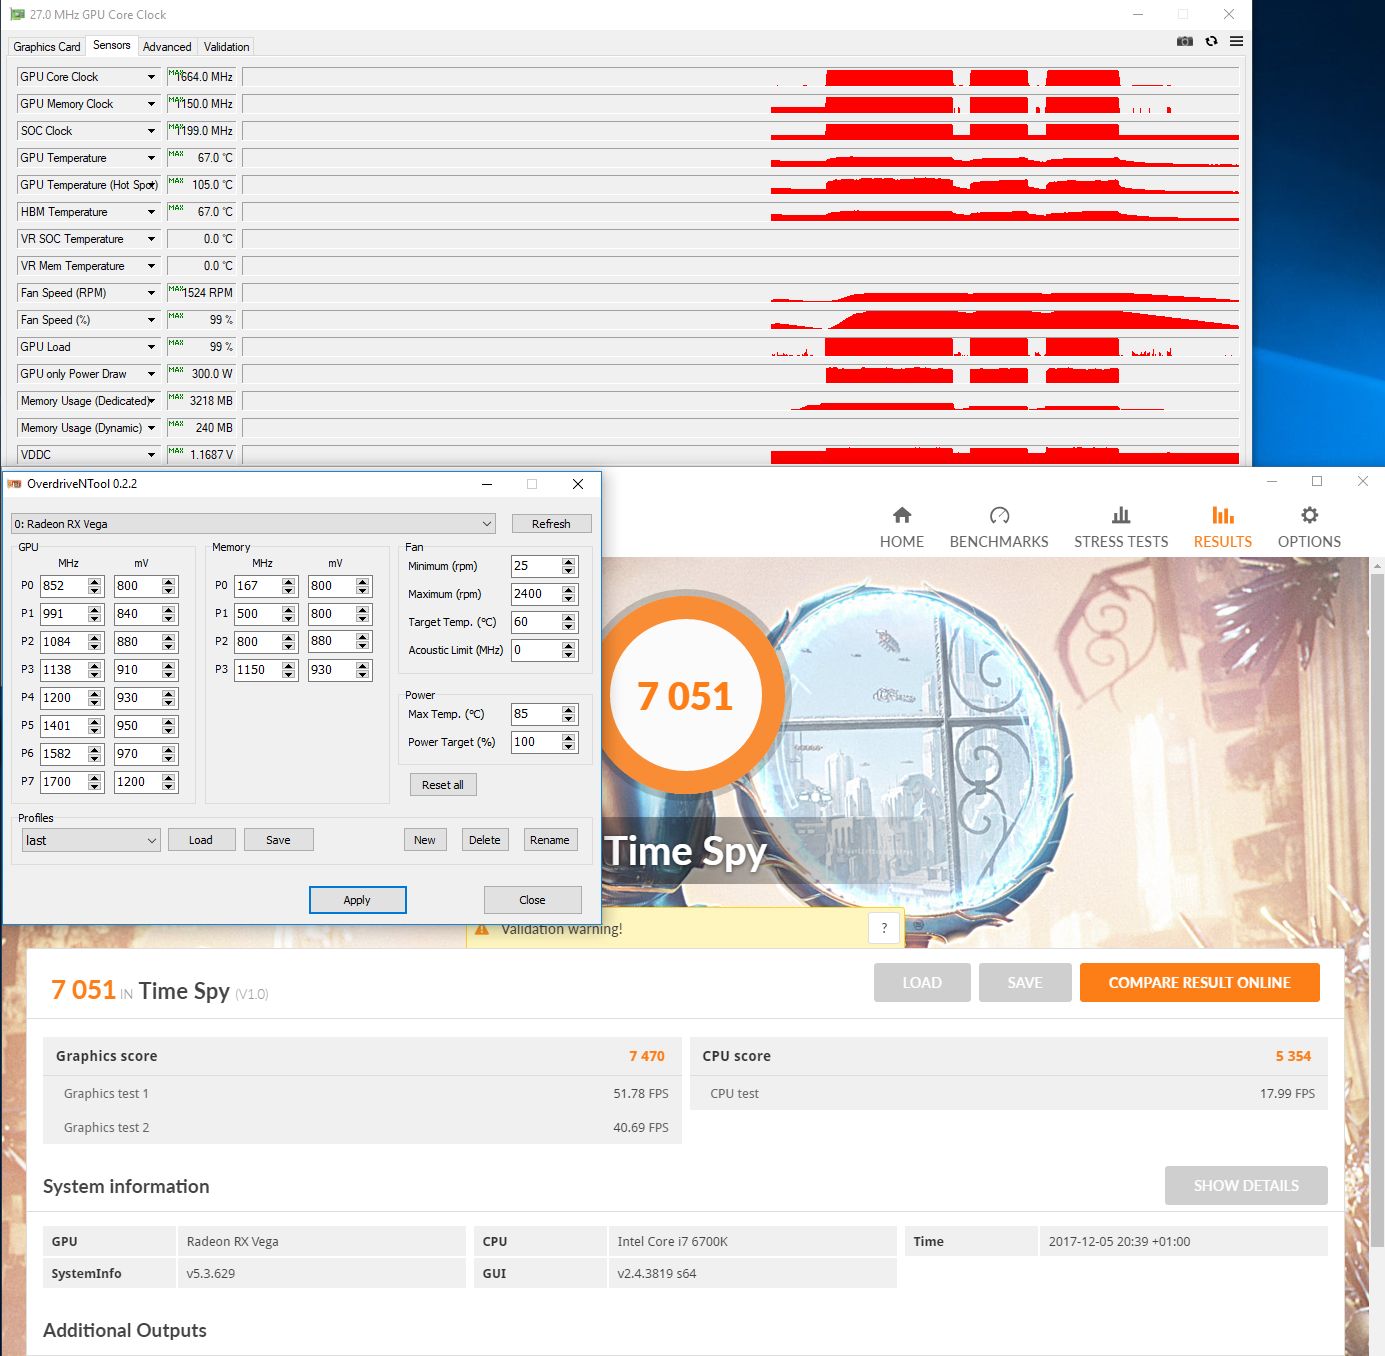Open the GPU-Z hamburger menu icon
Screen dimensions: 1385x1356
pos(1237,41)
